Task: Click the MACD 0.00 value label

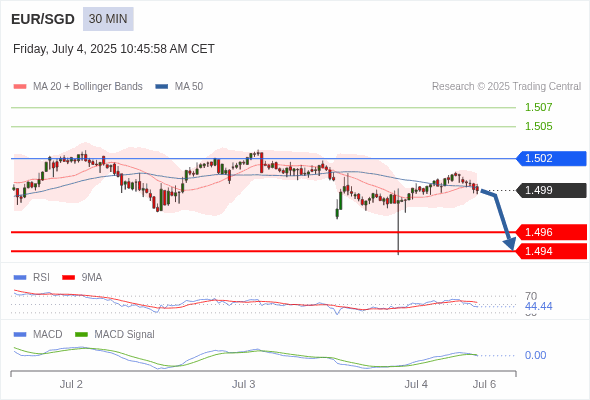Action: 535,355
